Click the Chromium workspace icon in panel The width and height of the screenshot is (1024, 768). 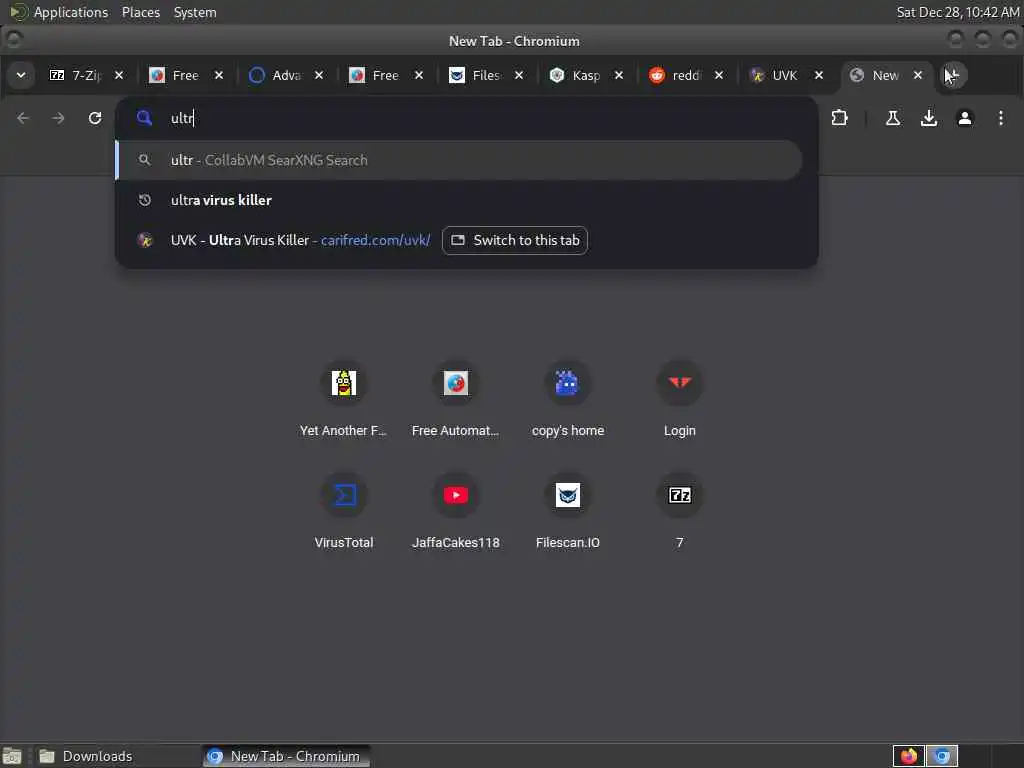pos(942,756)
